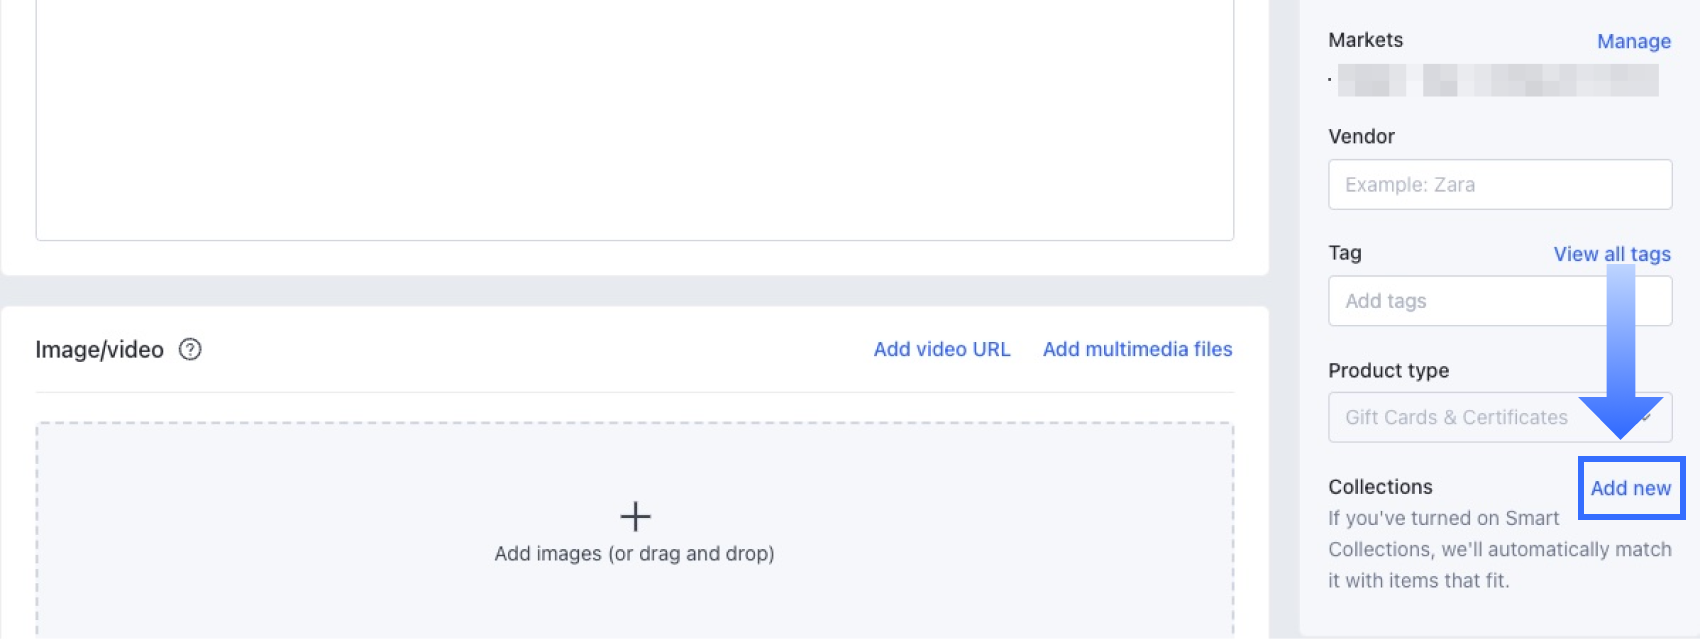Open the Manage markets link
The height and width of the screenshot is (639, 1700).
(x=1633, y=41)
